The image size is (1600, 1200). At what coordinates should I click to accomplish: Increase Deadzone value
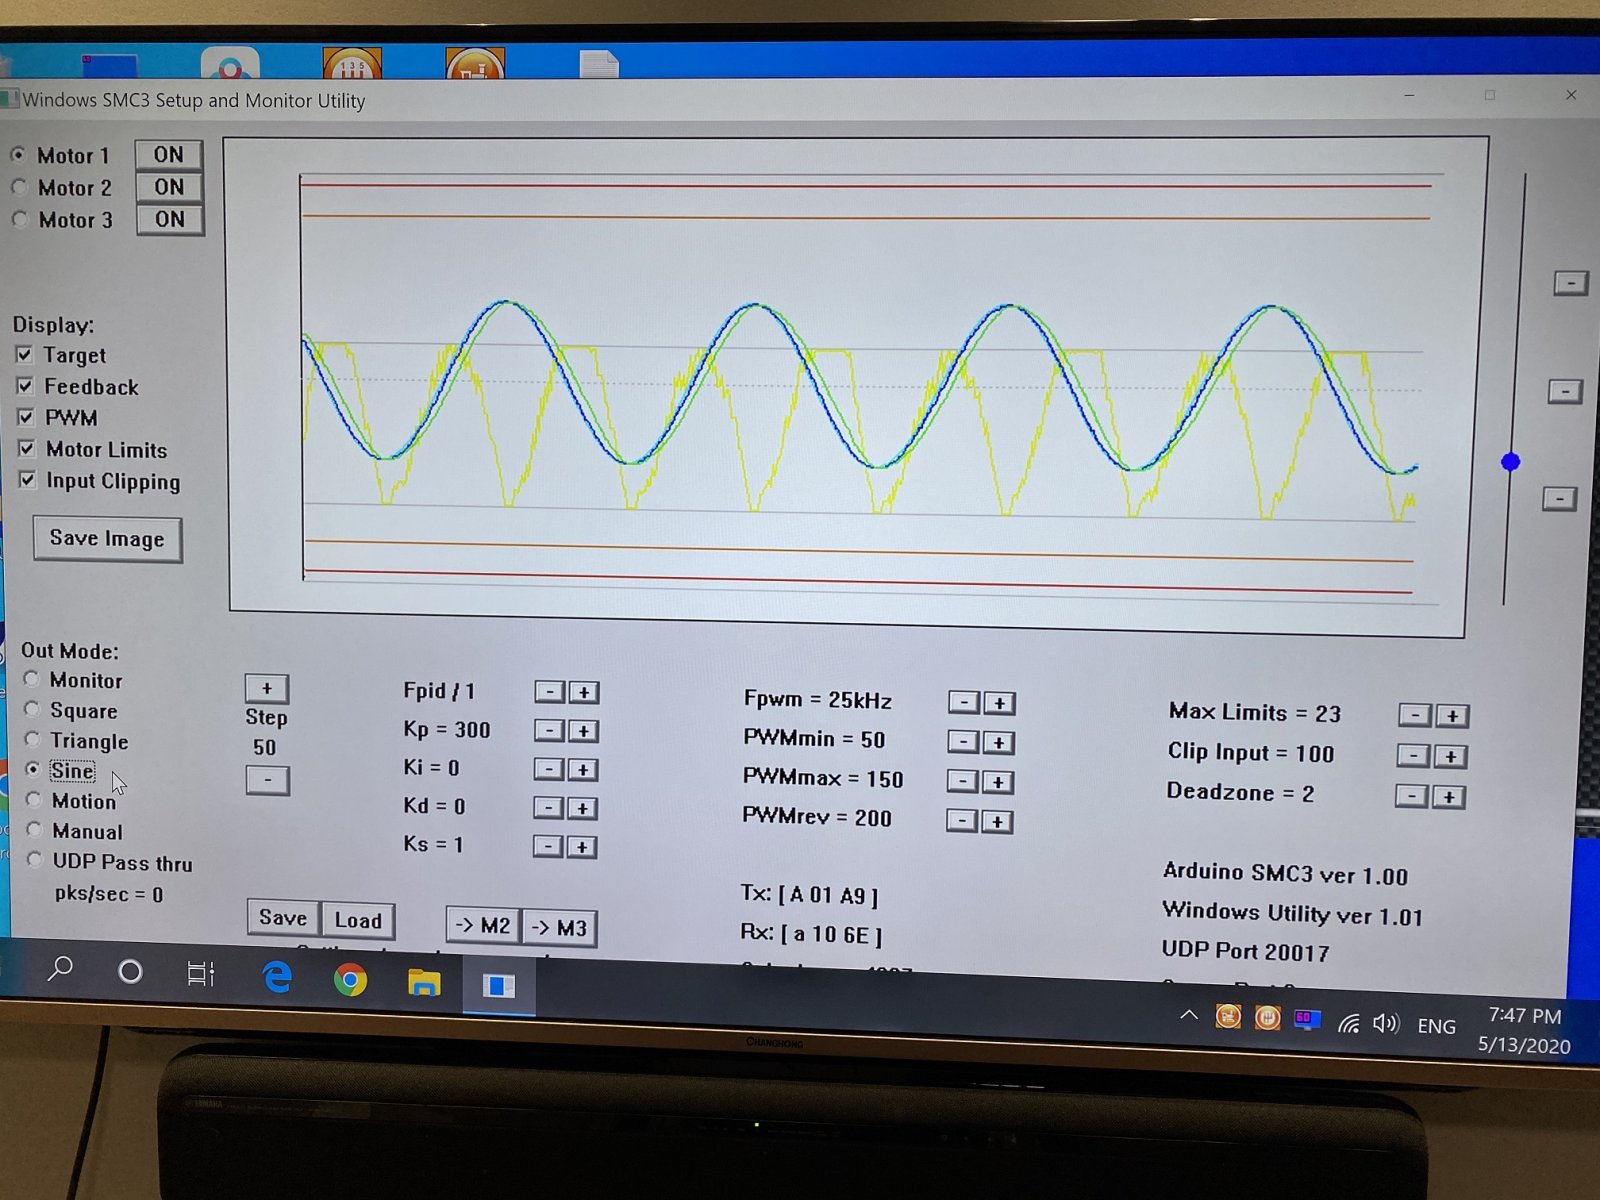pyautogui.click(x=1448, y=797)
